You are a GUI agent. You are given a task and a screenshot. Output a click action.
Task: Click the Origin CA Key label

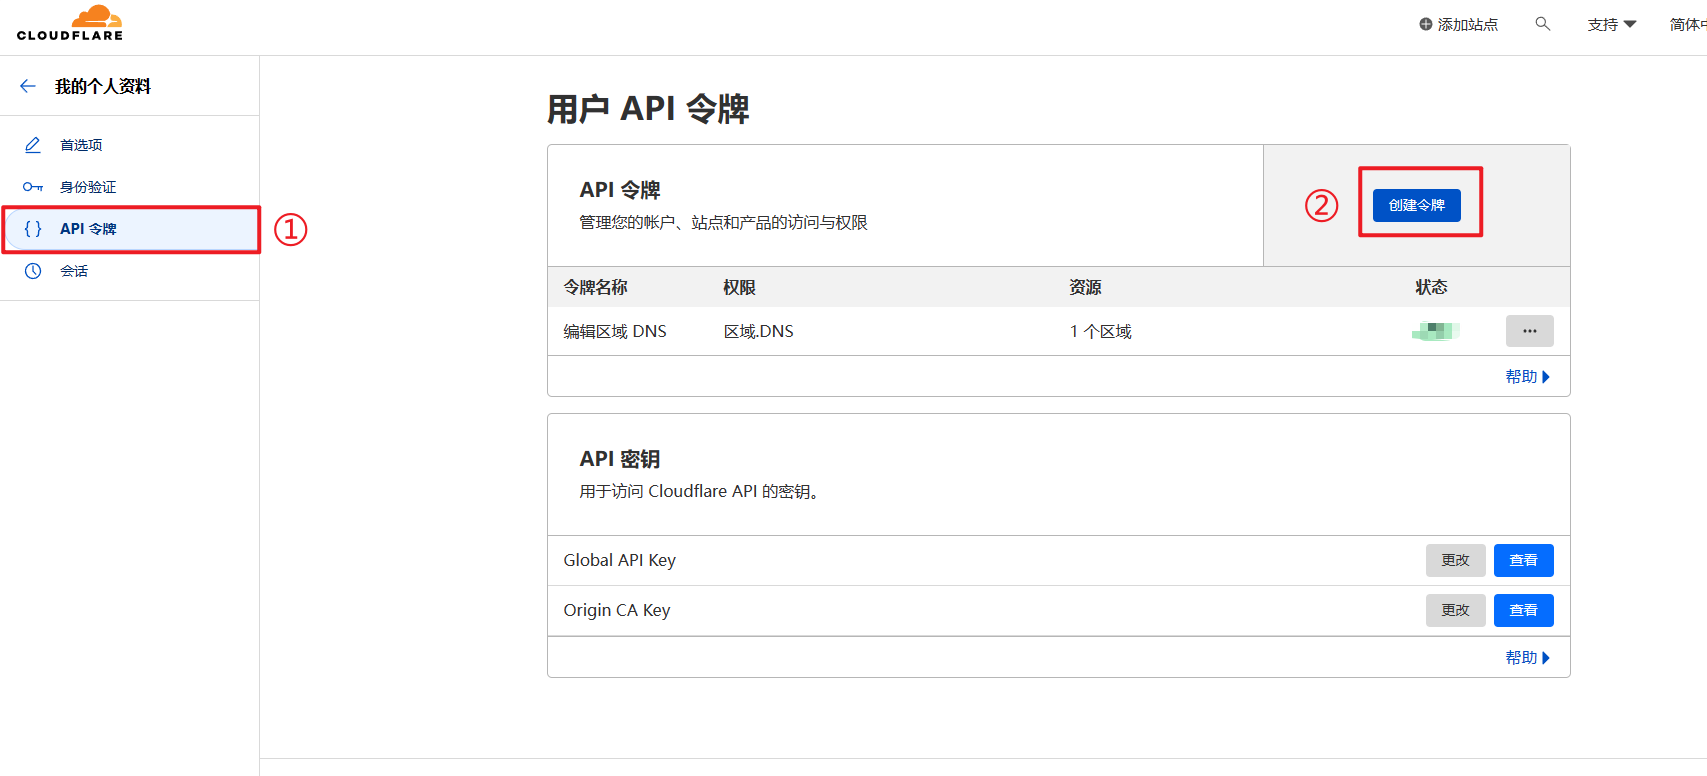617,610
